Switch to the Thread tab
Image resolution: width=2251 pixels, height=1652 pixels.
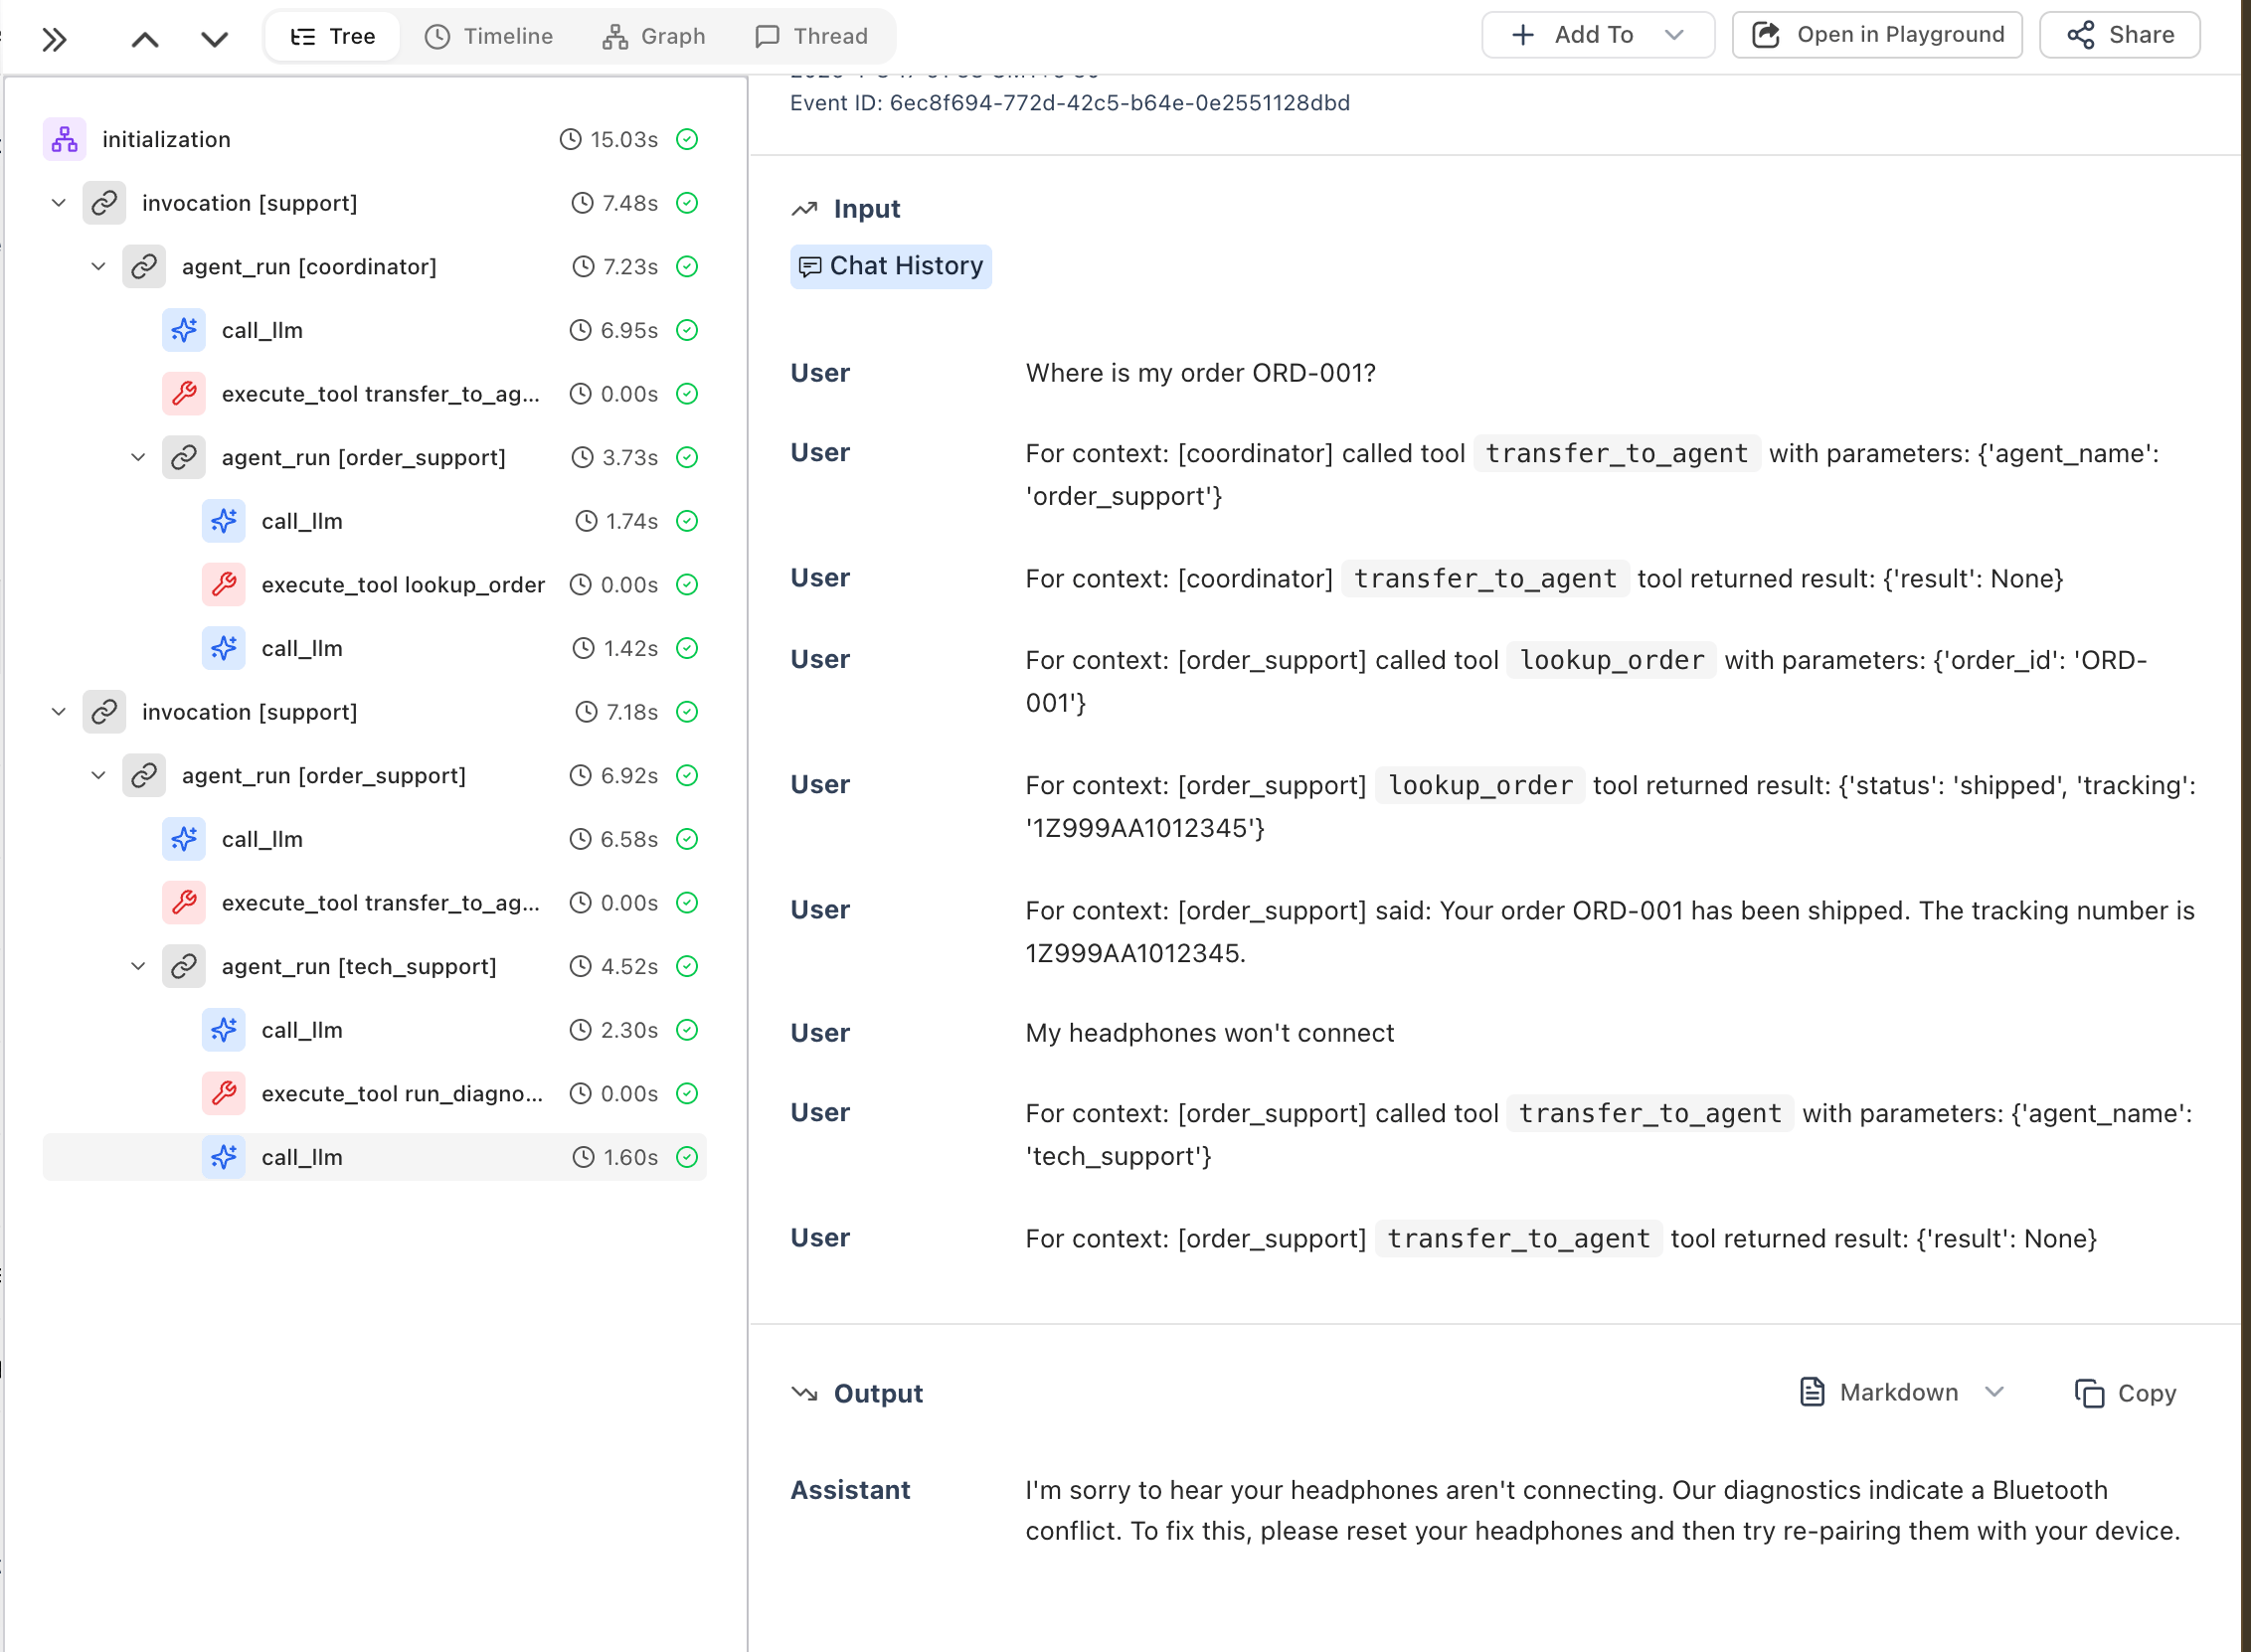(811, 37)
